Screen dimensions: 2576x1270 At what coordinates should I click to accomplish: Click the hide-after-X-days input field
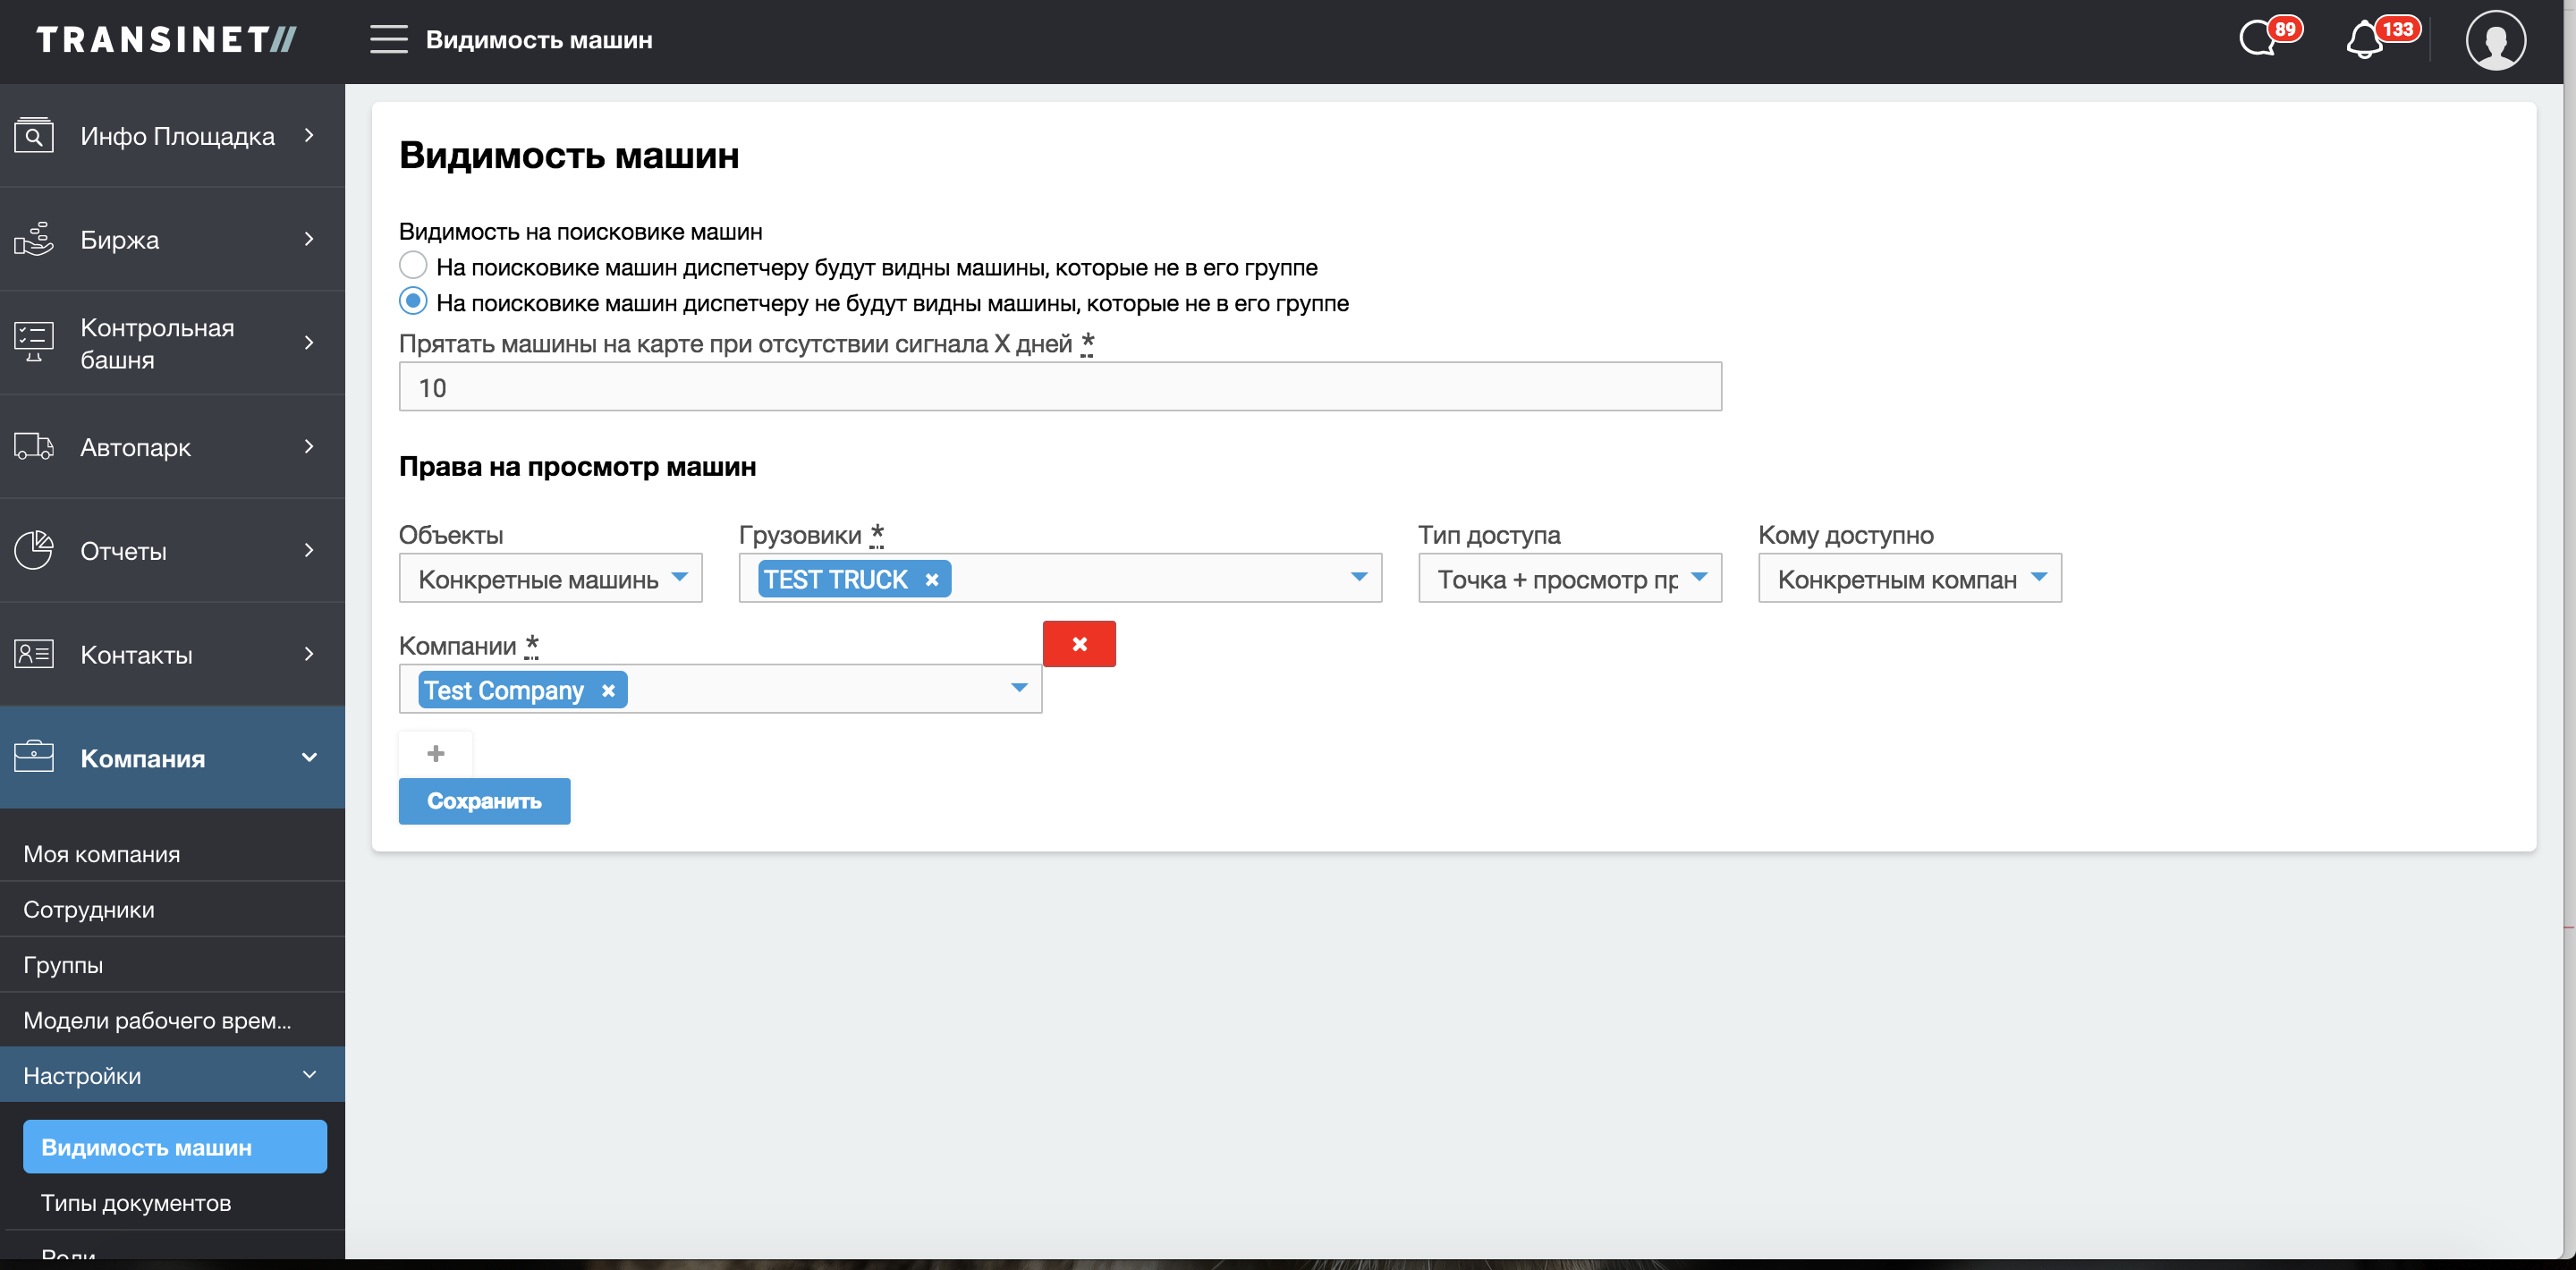pos(1059,387)
